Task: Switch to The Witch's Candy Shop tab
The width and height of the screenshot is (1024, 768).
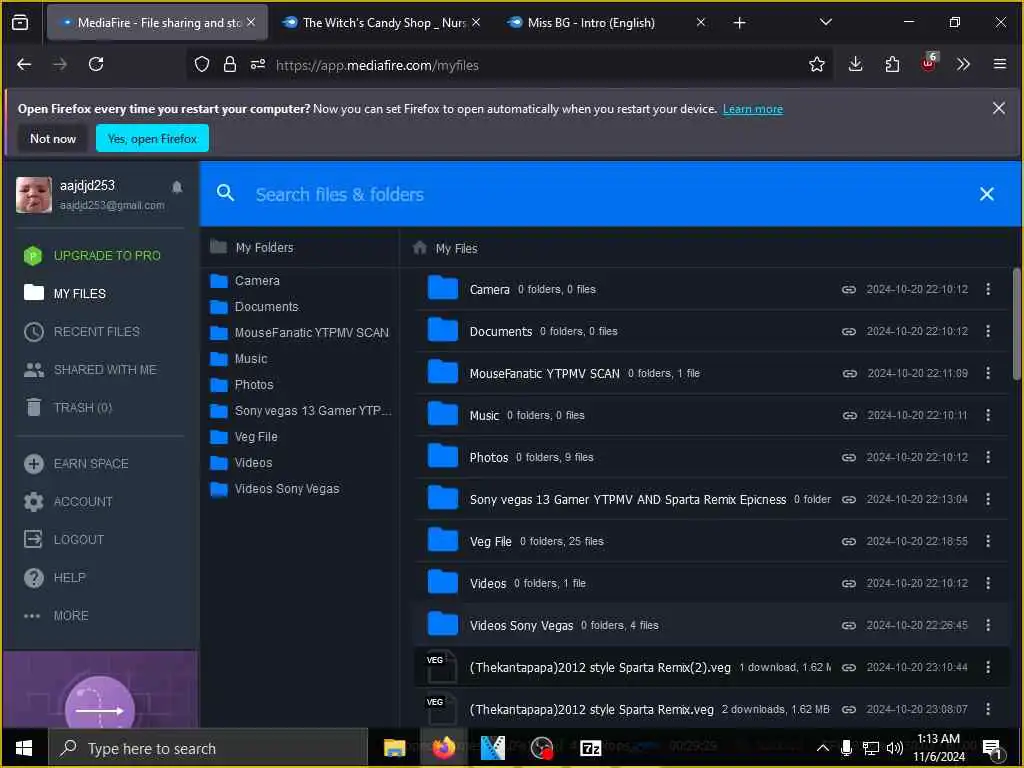Action: click(x=383, y=23)
